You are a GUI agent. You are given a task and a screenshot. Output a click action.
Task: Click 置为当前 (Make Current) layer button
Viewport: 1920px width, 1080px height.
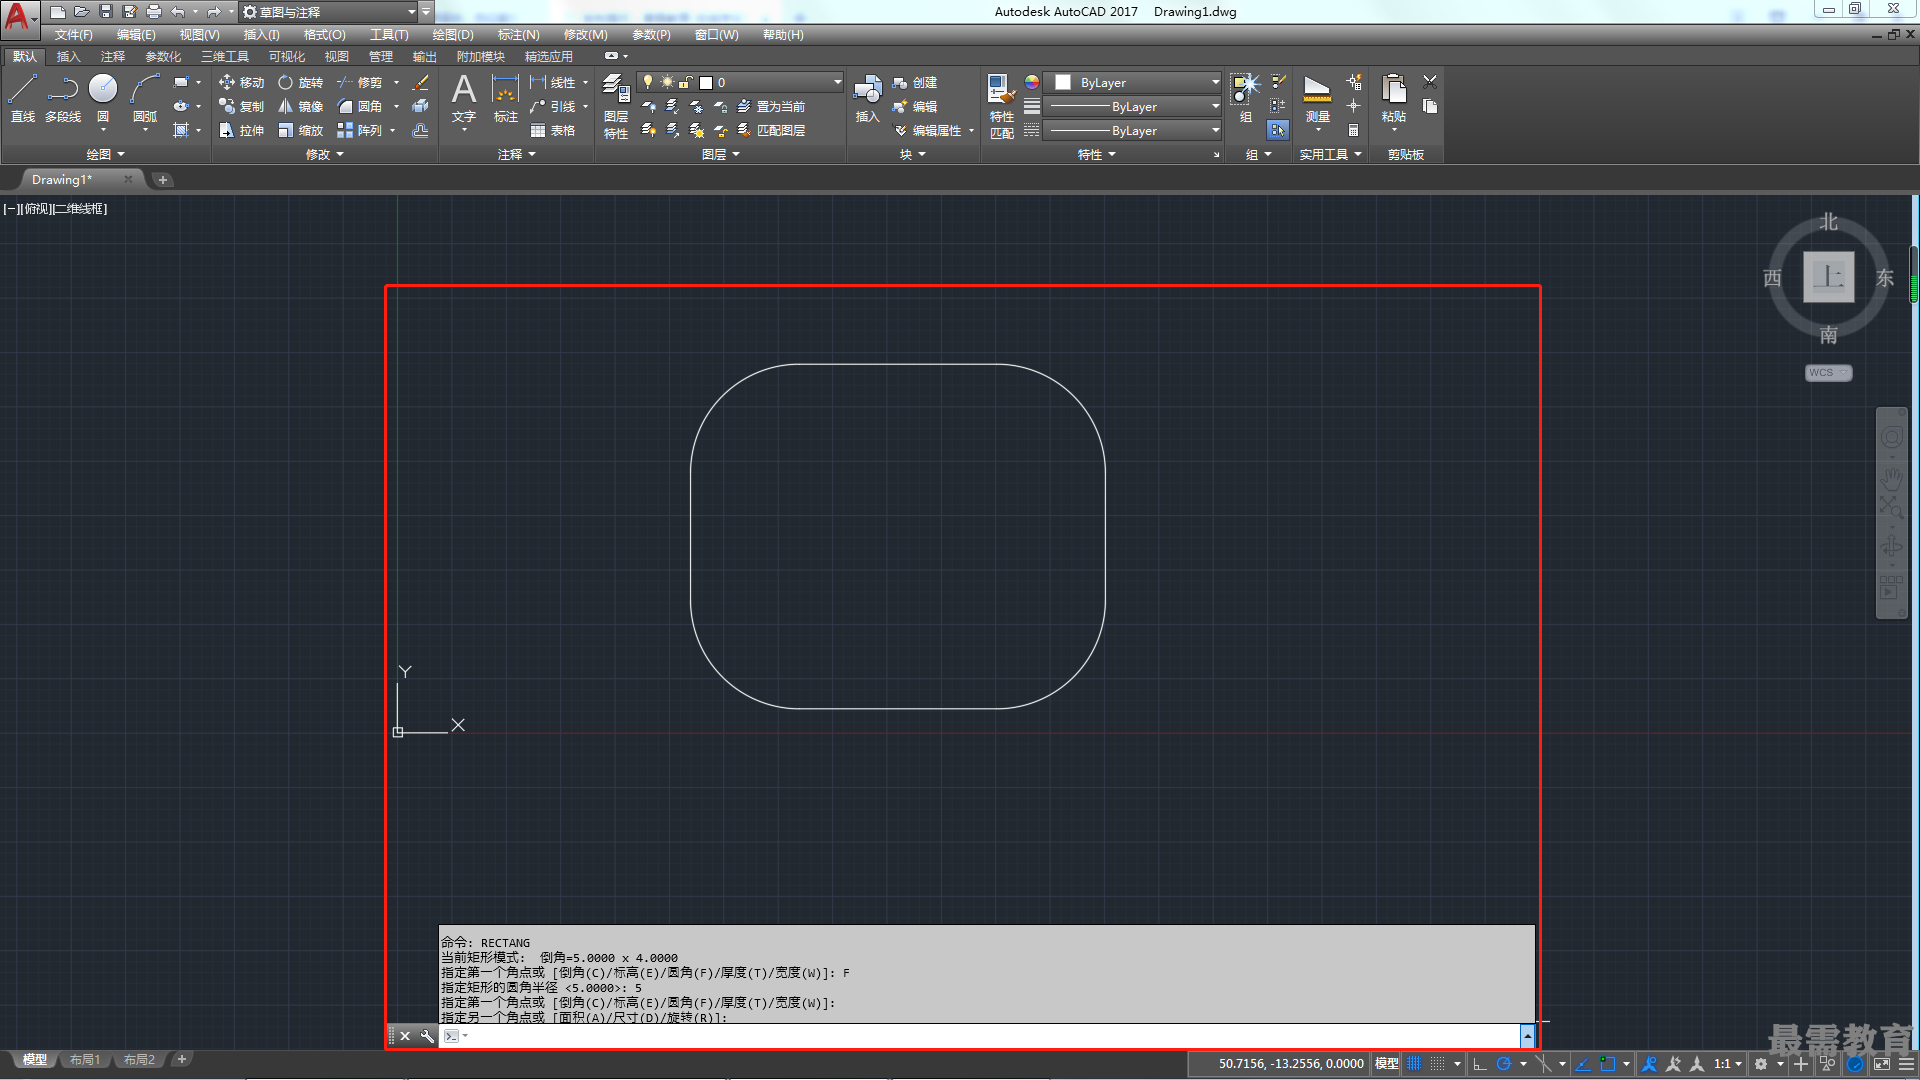point(771,106)
